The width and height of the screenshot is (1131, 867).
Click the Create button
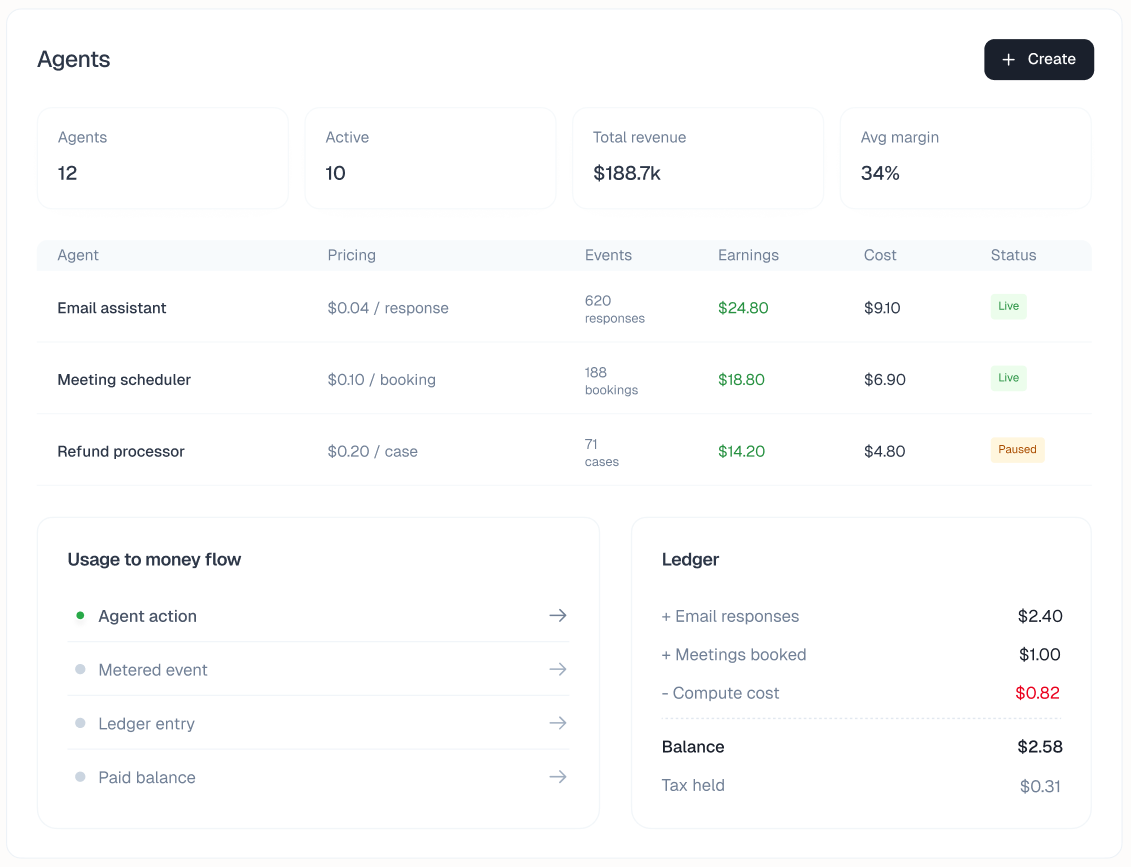(1039, 59)
